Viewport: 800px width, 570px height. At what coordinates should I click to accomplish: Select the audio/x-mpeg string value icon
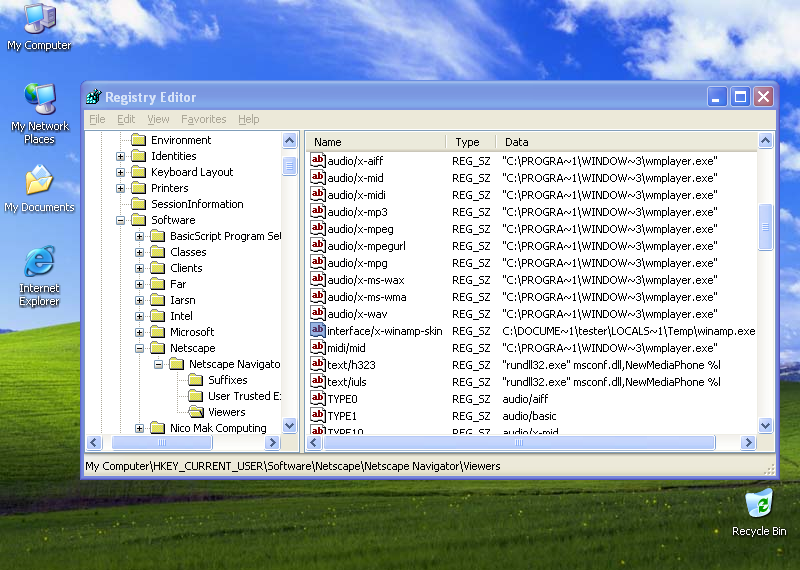(x=318, y=229)
